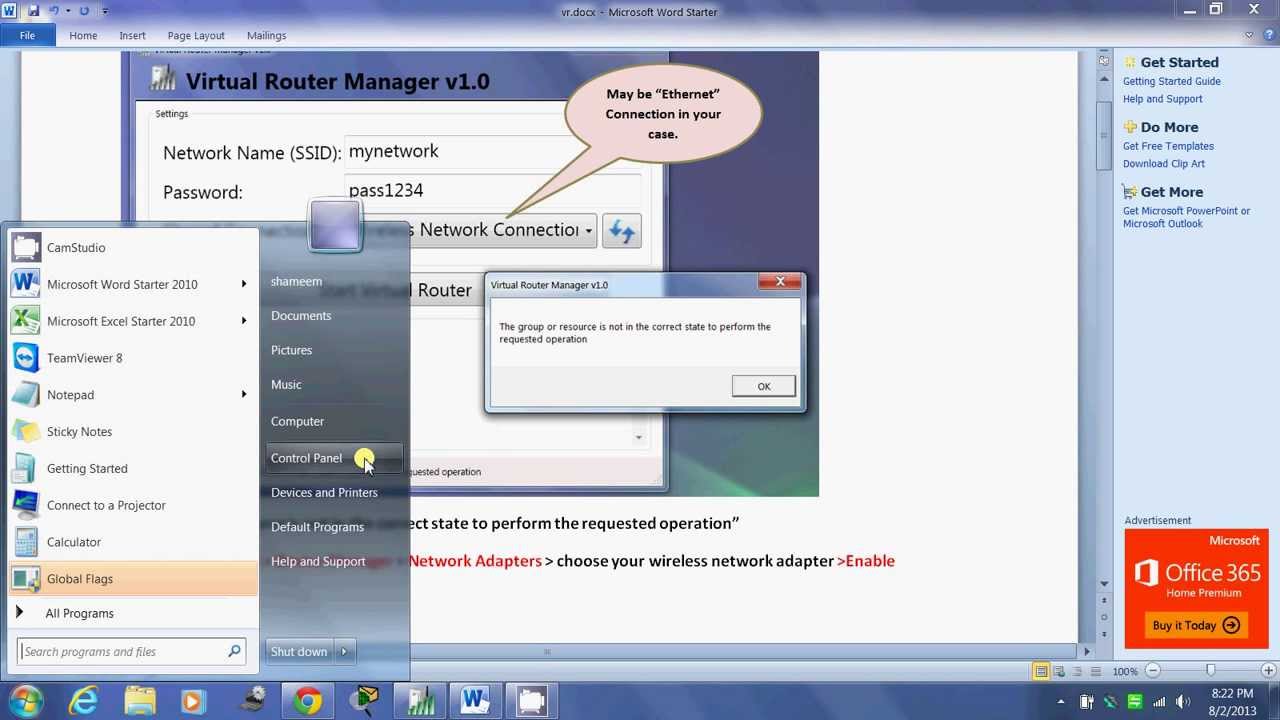
Task: Switch to the Home ribbon tab
Action: (x=83, y=35)
